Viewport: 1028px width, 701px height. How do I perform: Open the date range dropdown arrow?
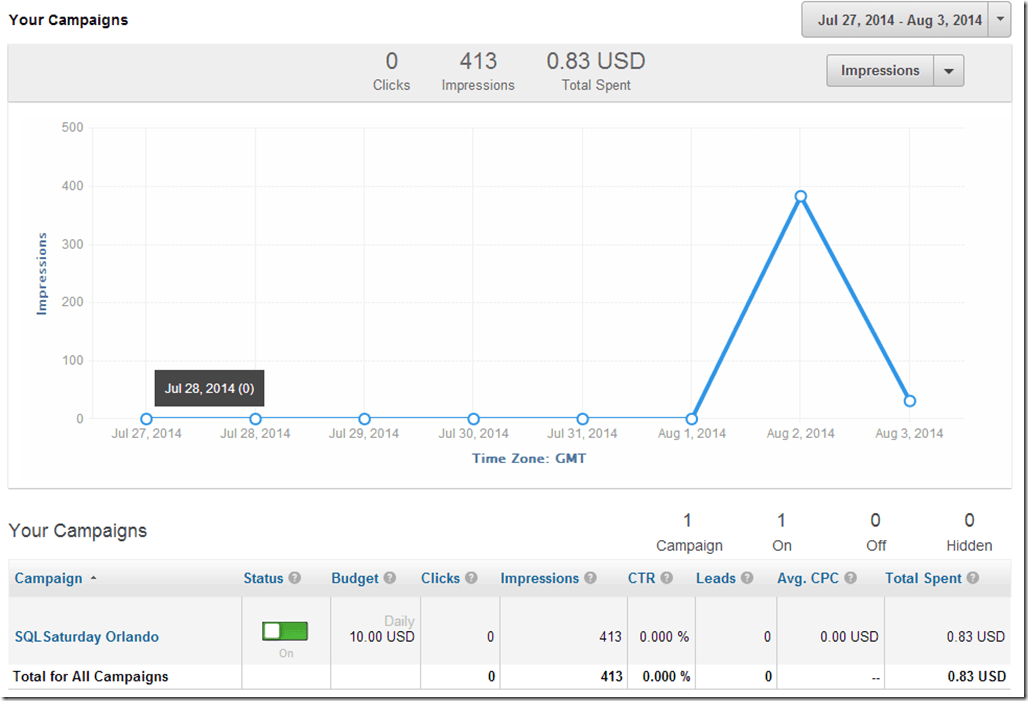pyautogui.click(x=999, y=20)
